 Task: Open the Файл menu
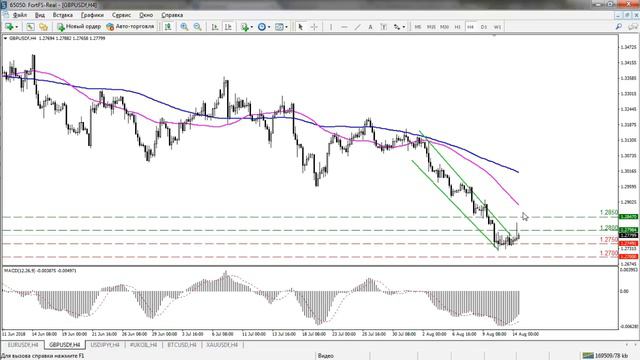(20, 15)
